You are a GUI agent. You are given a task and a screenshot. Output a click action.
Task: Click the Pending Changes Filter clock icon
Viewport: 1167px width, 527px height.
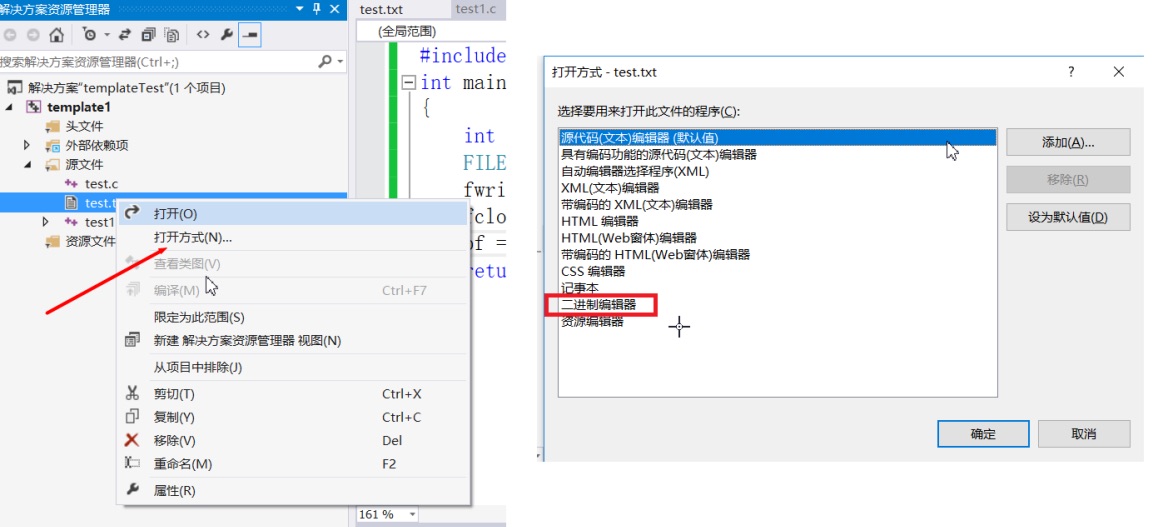(89, 35)
